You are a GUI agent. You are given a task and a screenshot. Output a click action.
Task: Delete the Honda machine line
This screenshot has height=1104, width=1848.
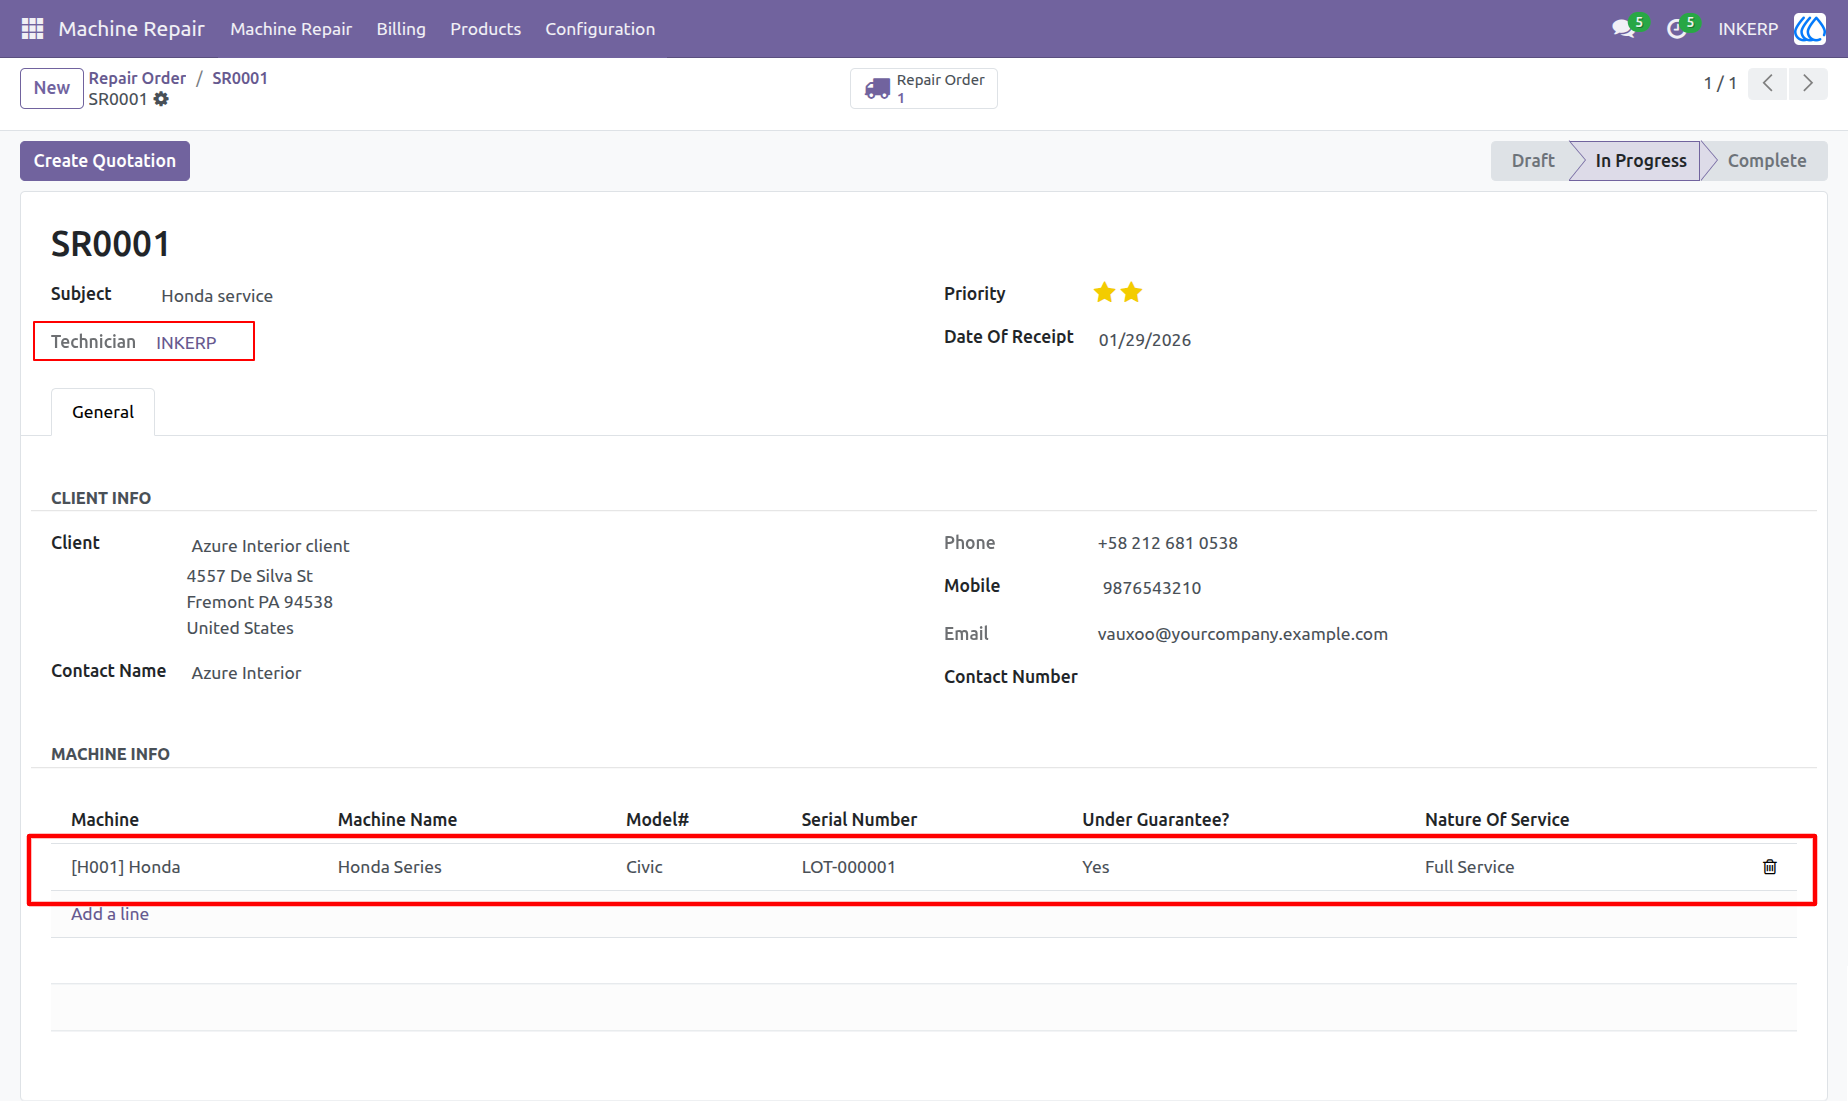[1769, 867]
